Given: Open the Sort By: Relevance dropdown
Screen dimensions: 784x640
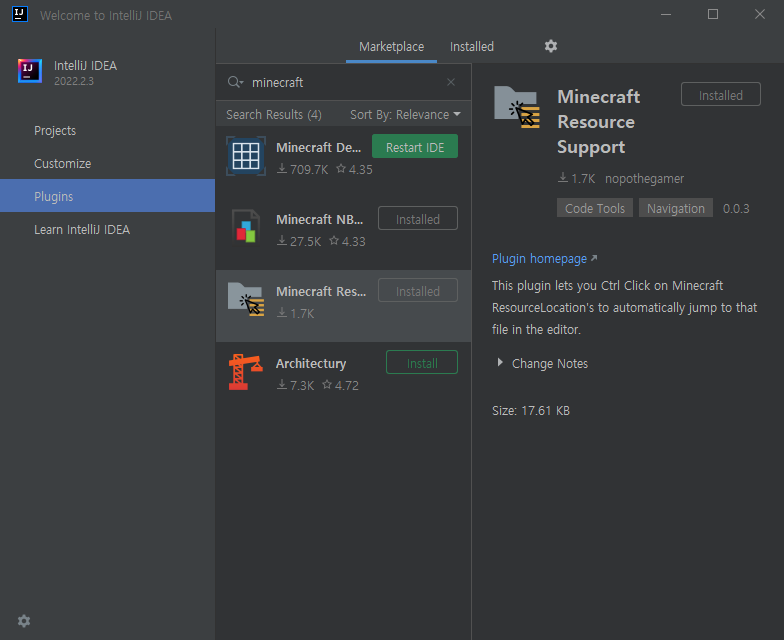Looking at the screenshot, I should click(405, 114).
